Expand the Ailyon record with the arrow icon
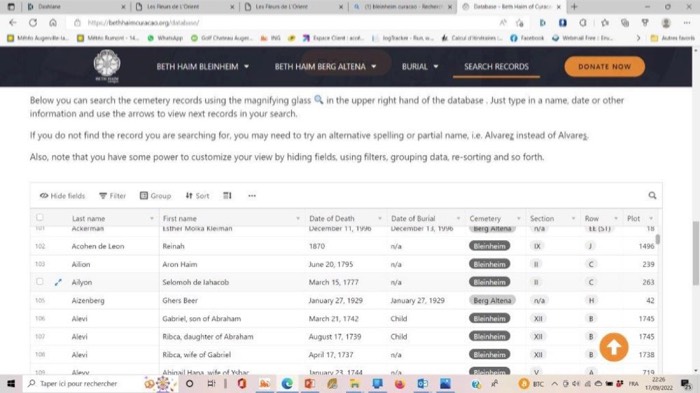The width and height of the screenshot is (700, 393). pos(58,282)
